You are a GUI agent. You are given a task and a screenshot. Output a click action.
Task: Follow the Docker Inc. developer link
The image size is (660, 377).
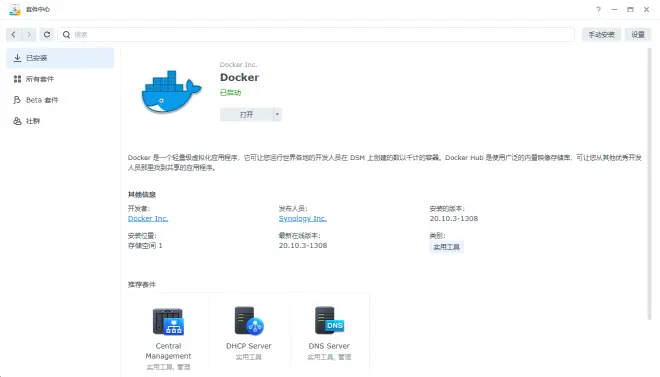click(x=148, y=218)
